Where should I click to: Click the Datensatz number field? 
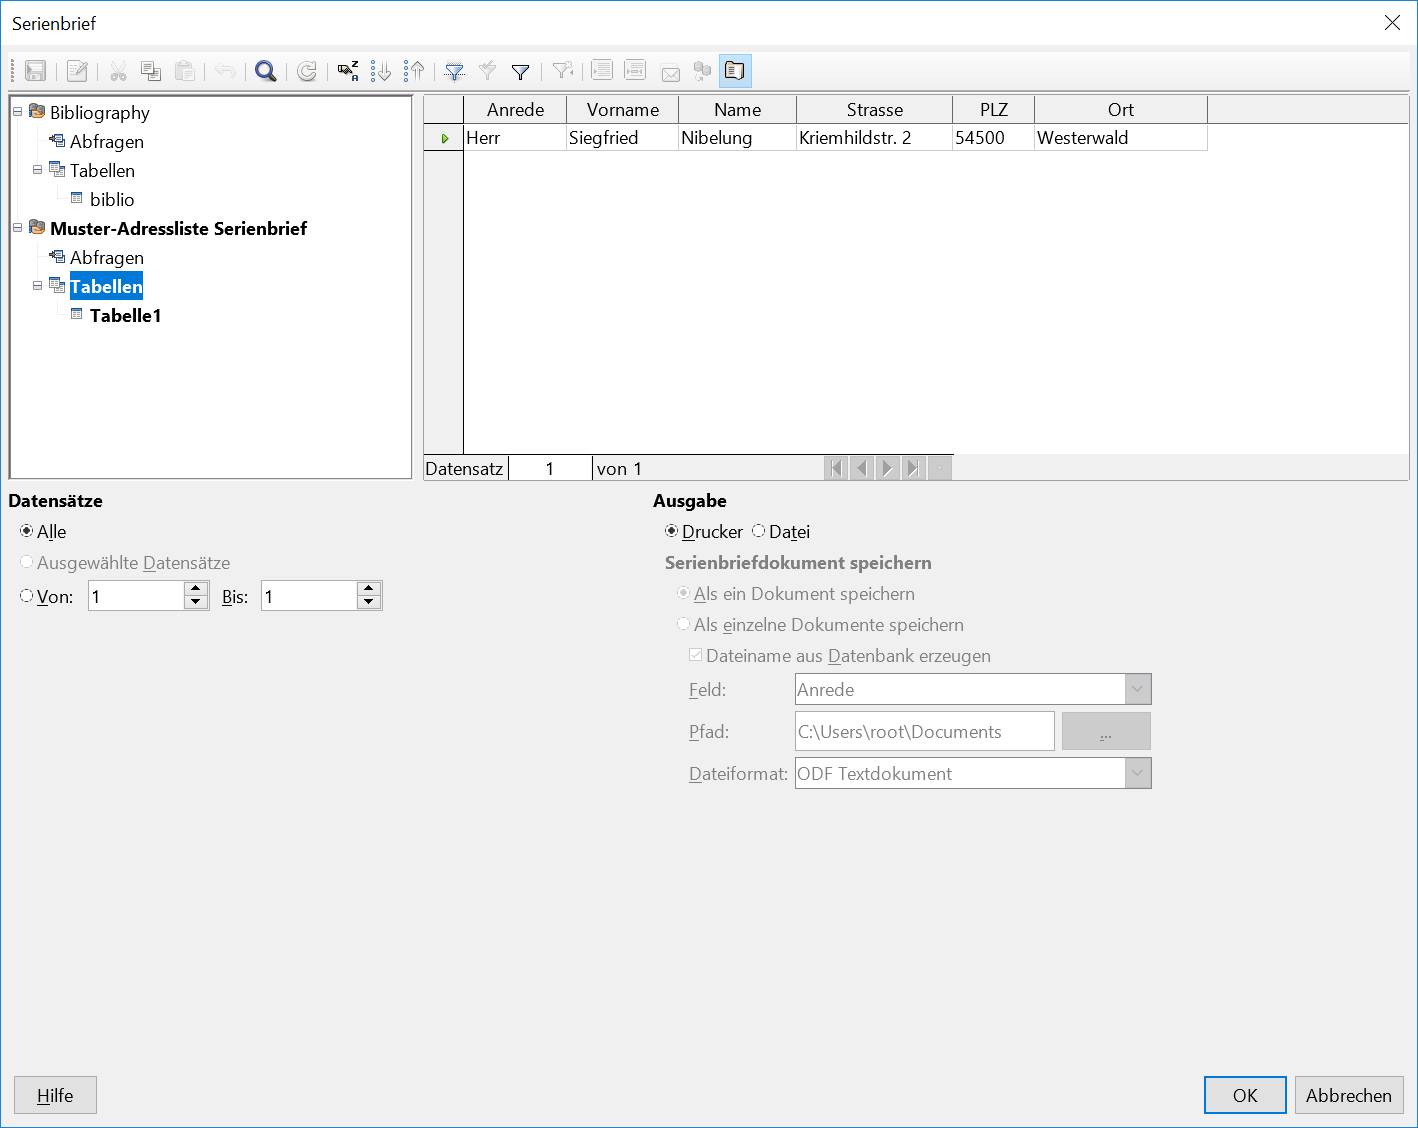(550, 468)
